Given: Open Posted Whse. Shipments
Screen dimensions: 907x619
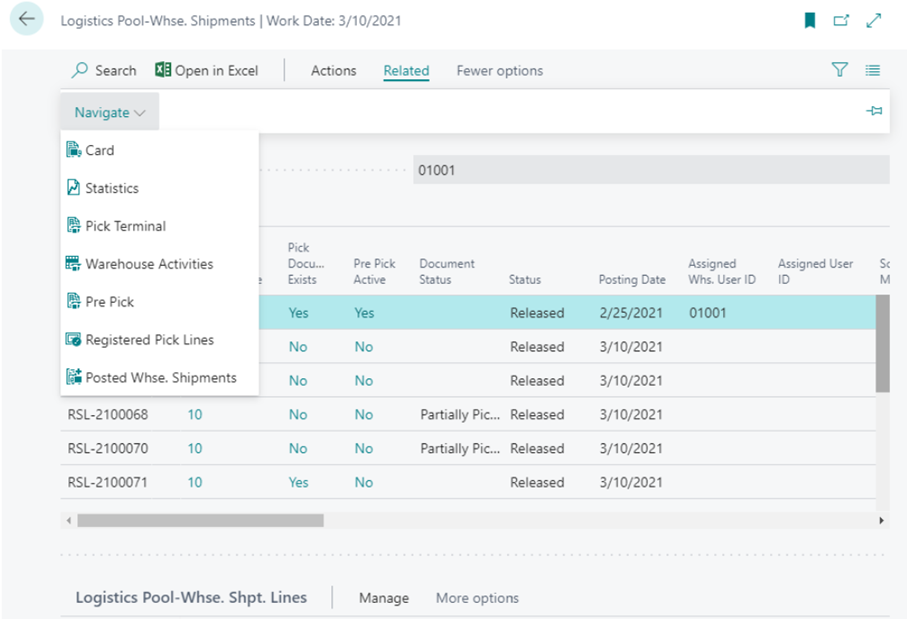Looking at the screenshot, I should 160,378.
